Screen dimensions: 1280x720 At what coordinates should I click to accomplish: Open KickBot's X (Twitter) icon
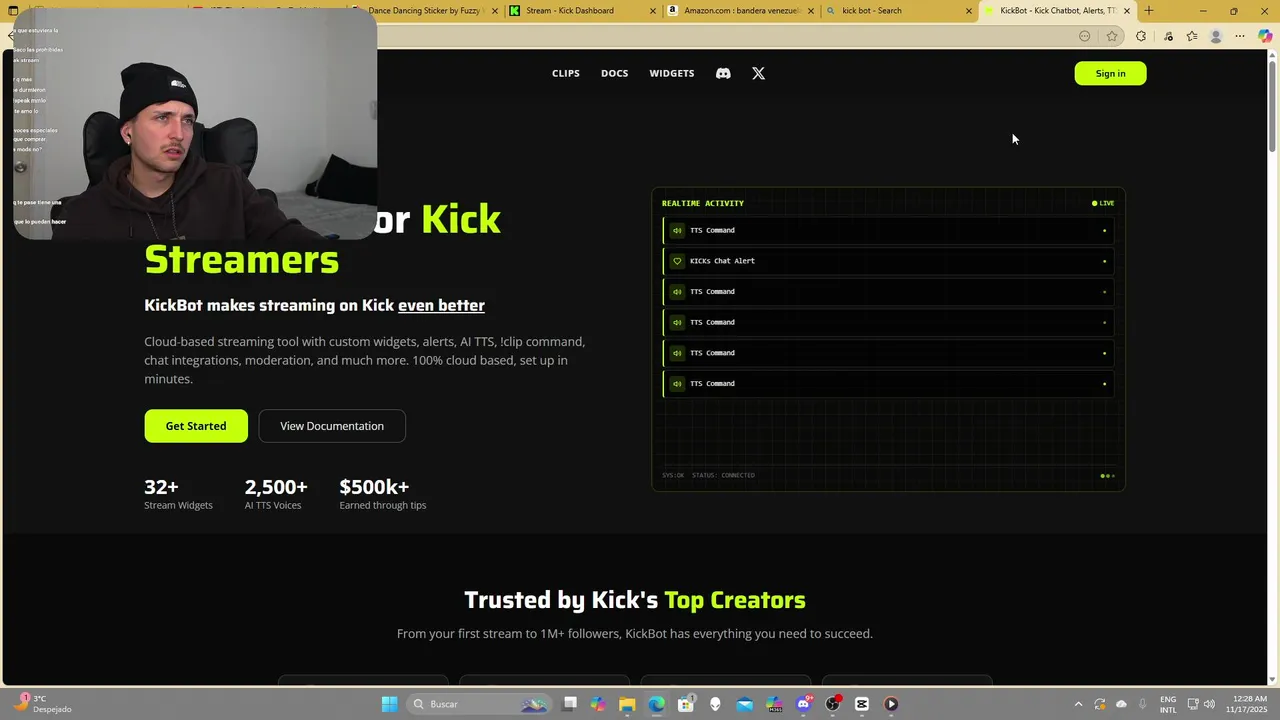(758, 73)
